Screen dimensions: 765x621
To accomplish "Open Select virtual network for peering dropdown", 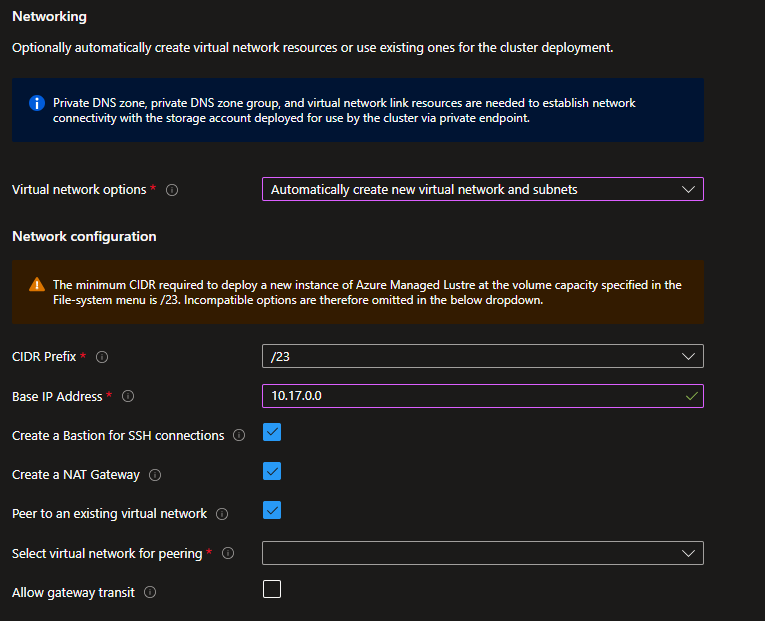I will [481, 553].
